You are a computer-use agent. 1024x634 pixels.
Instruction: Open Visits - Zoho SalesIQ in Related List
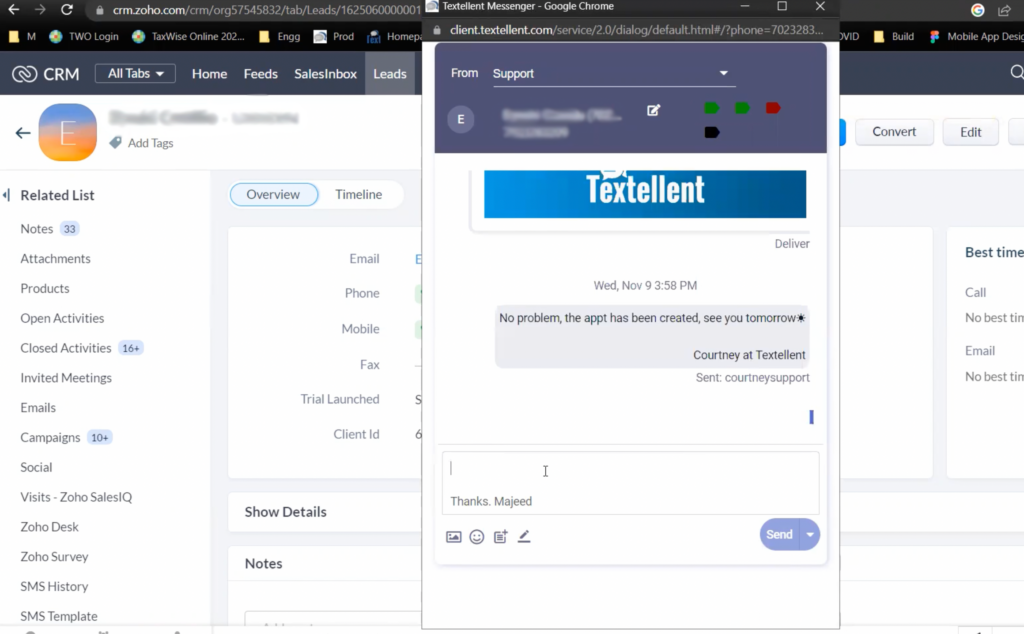tap(76, 497)
